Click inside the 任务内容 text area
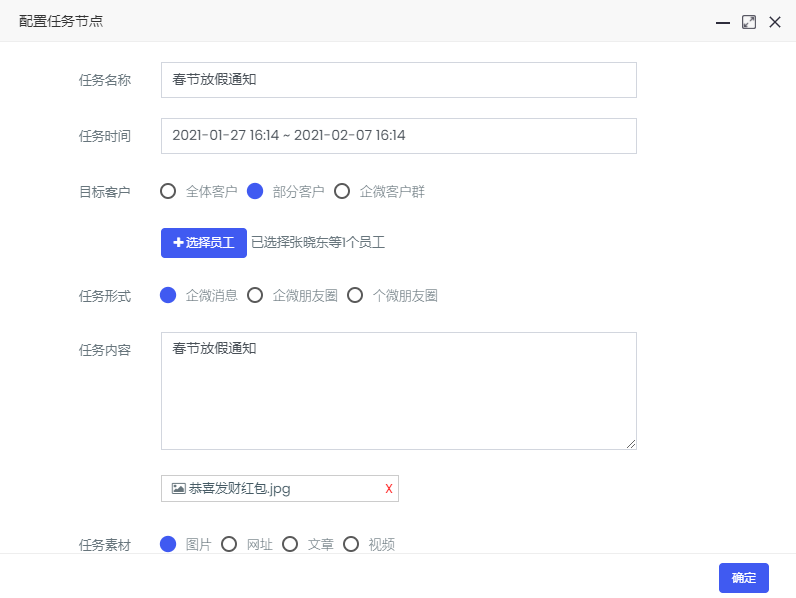 398,391
